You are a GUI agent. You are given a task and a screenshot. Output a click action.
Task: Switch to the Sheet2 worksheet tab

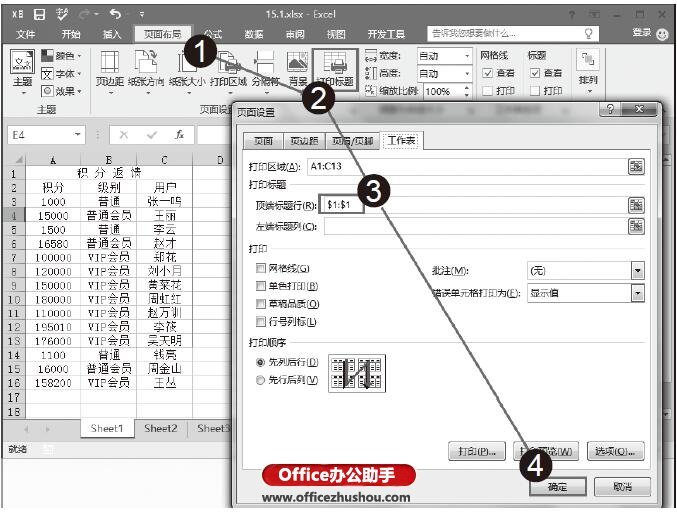161,428
